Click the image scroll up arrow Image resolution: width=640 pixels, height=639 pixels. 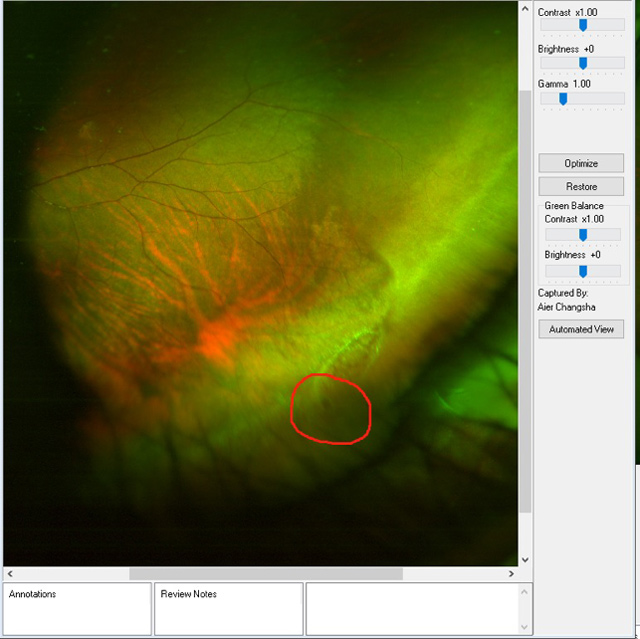click(525, 9)
